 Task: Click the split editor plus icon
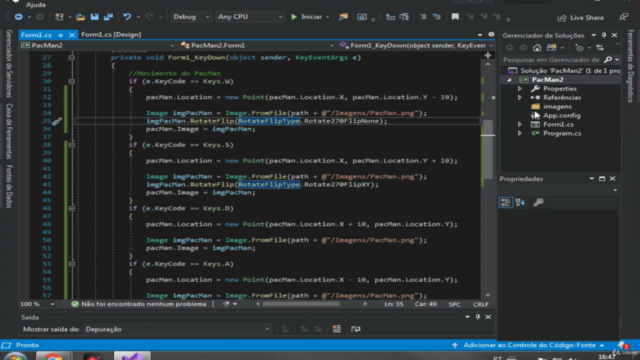(488, 56)
